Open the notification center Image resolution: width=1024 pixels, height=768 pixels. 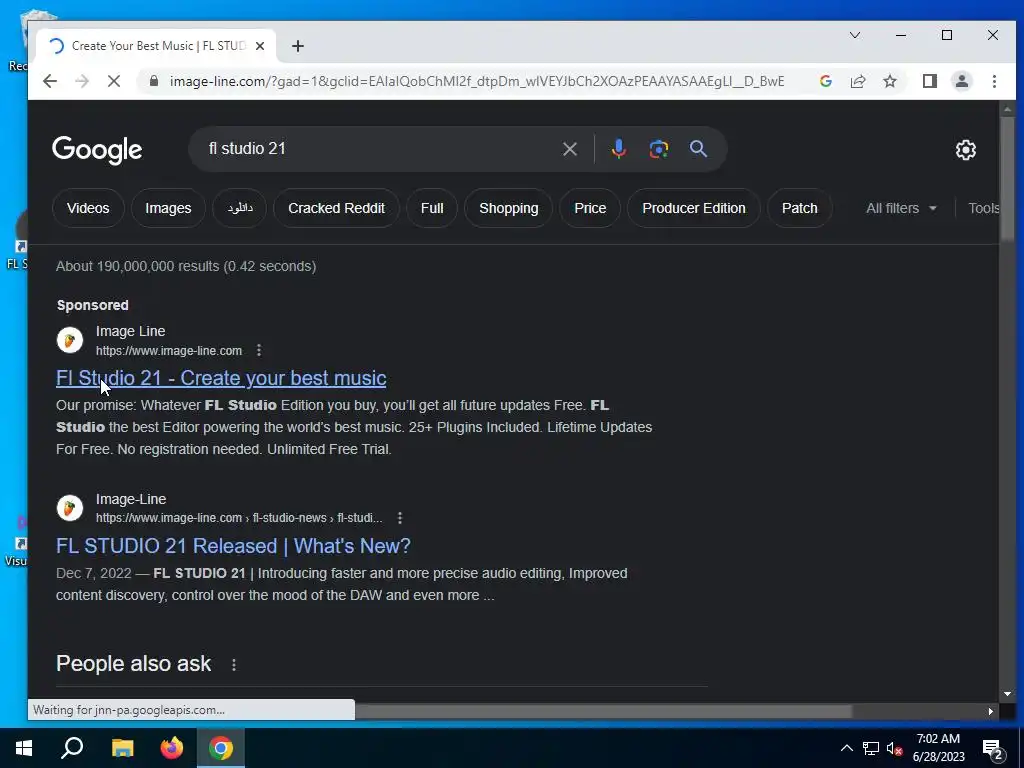[993, 749]
